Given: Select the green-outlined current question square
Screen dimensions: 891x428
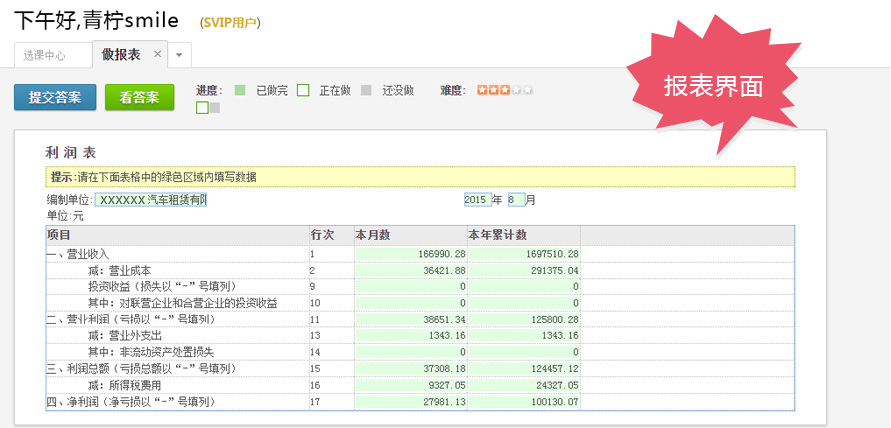Looking at the screenshot, I should [x=202, y=107].
